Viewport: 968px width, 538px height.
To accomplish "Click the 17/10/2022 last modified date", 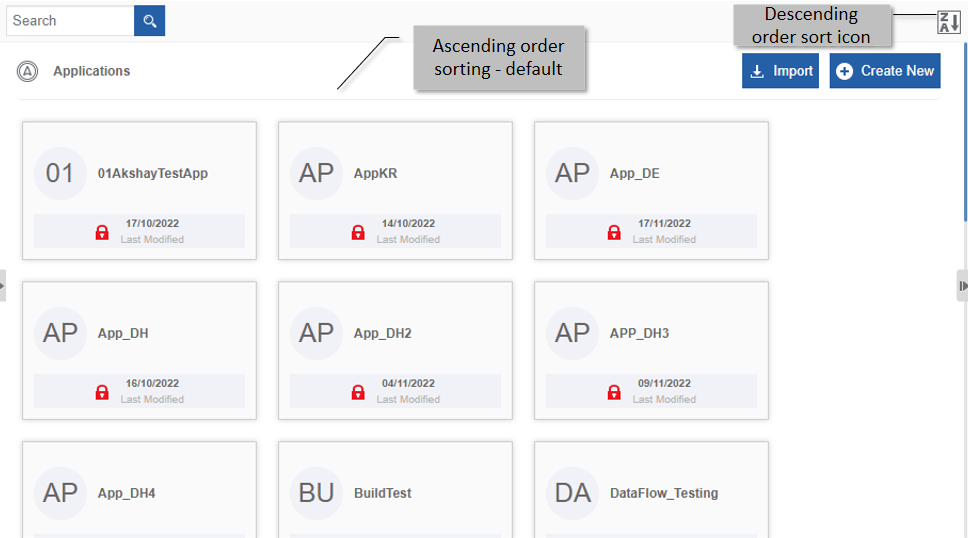I will pos(152,224).
